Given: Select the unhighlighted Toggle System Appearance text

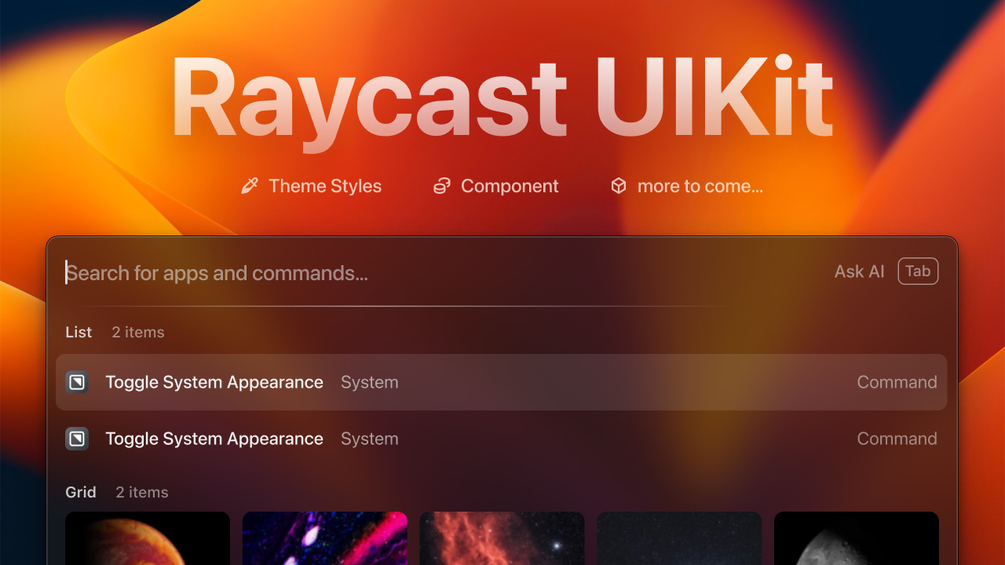Looking at the screenshot, I should click(214, 439).
